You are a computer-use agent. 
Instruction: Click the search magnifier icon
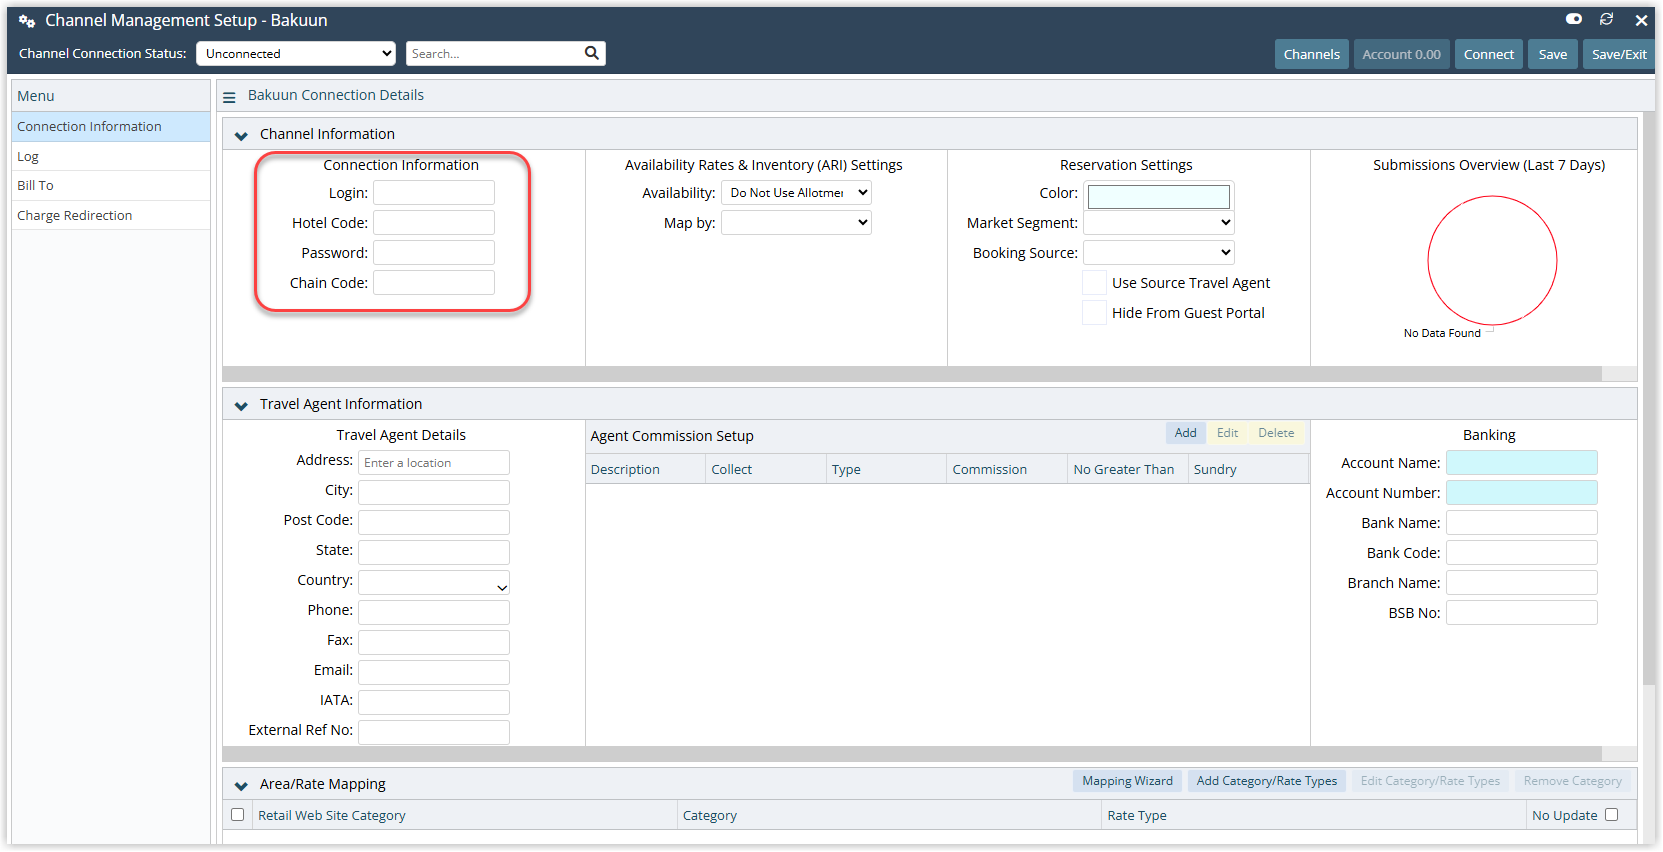pyautogui.click(x=592, y=53)
